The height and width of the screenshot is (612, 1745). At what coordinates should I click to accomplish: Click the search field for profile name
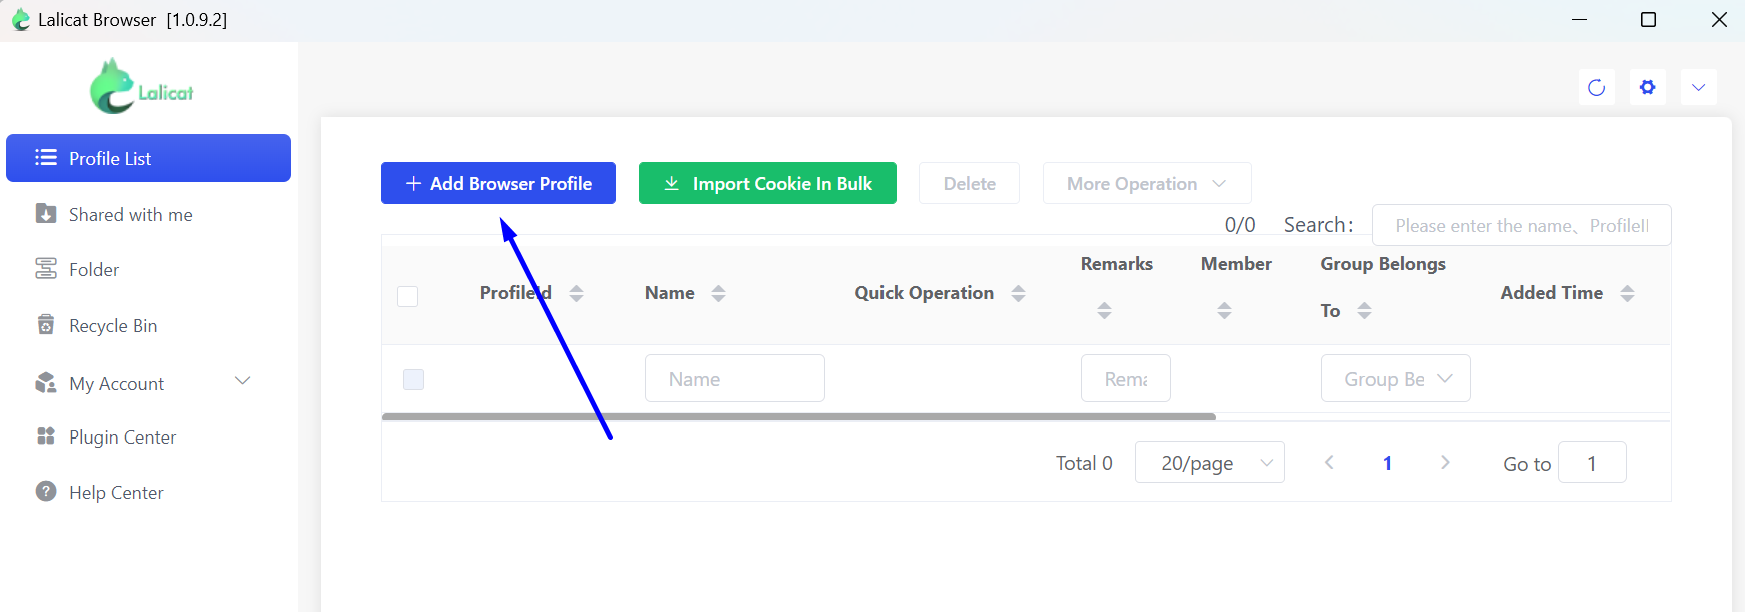(1520, 226)
